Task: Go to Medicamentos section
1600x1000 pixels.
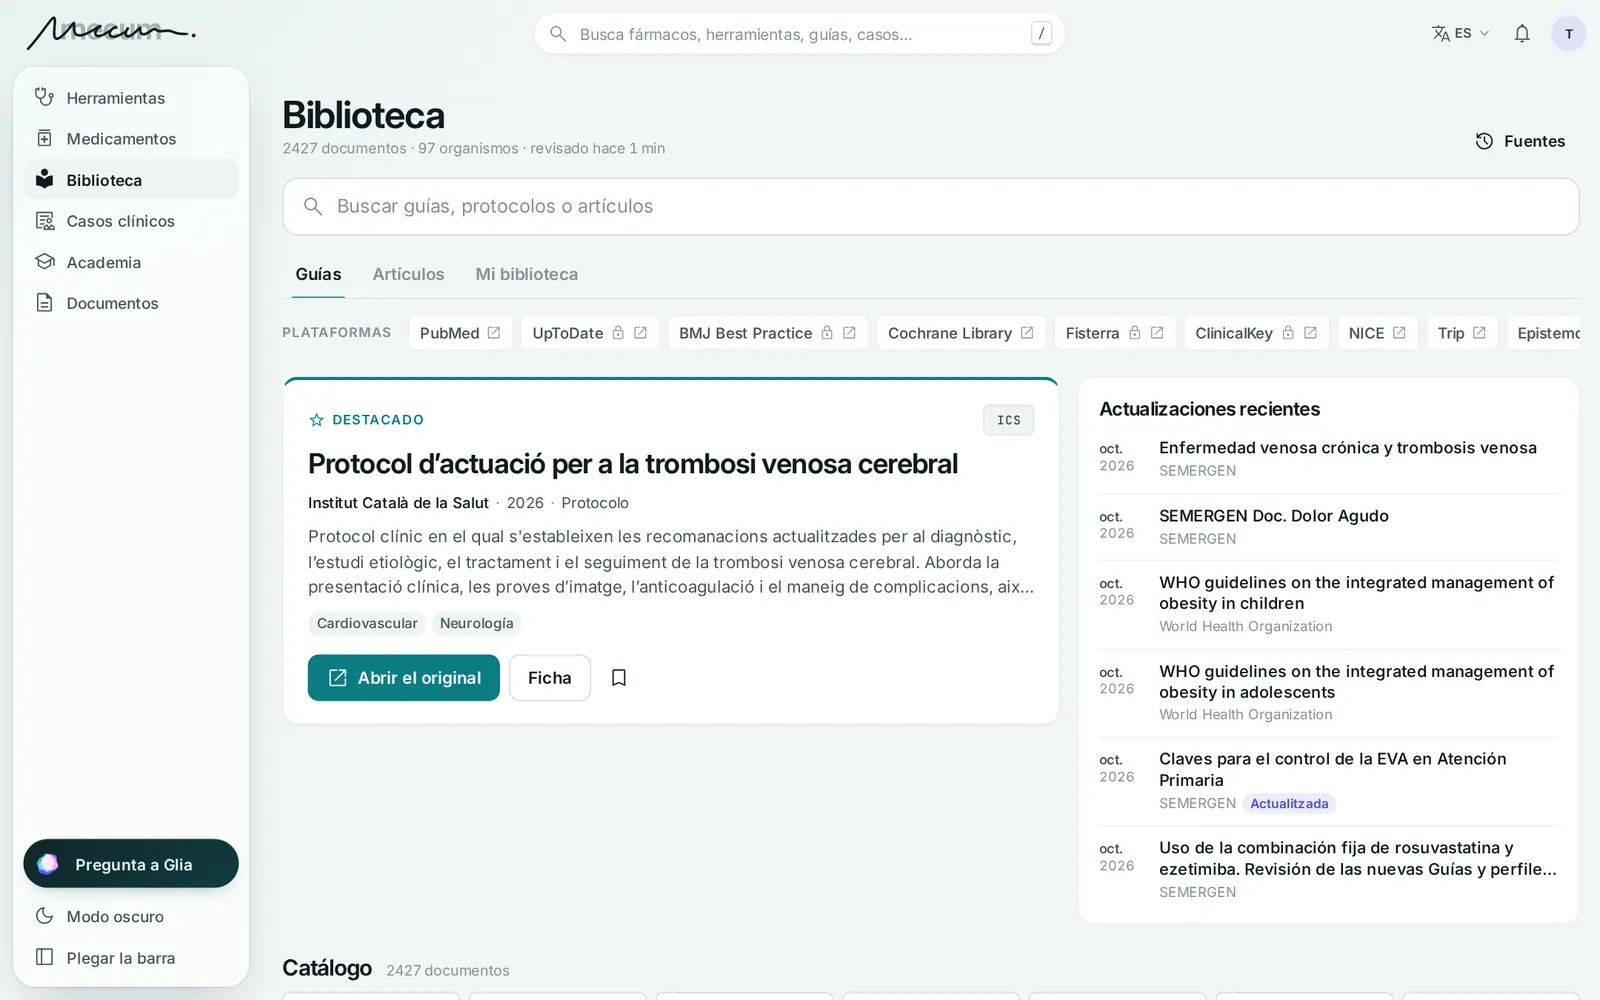Action: point(131,139)
